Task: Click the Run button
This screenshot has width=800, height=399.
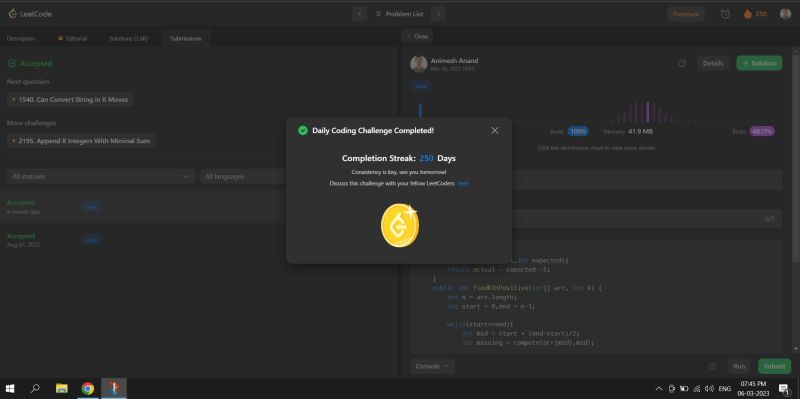Action: tap(739, 366)
